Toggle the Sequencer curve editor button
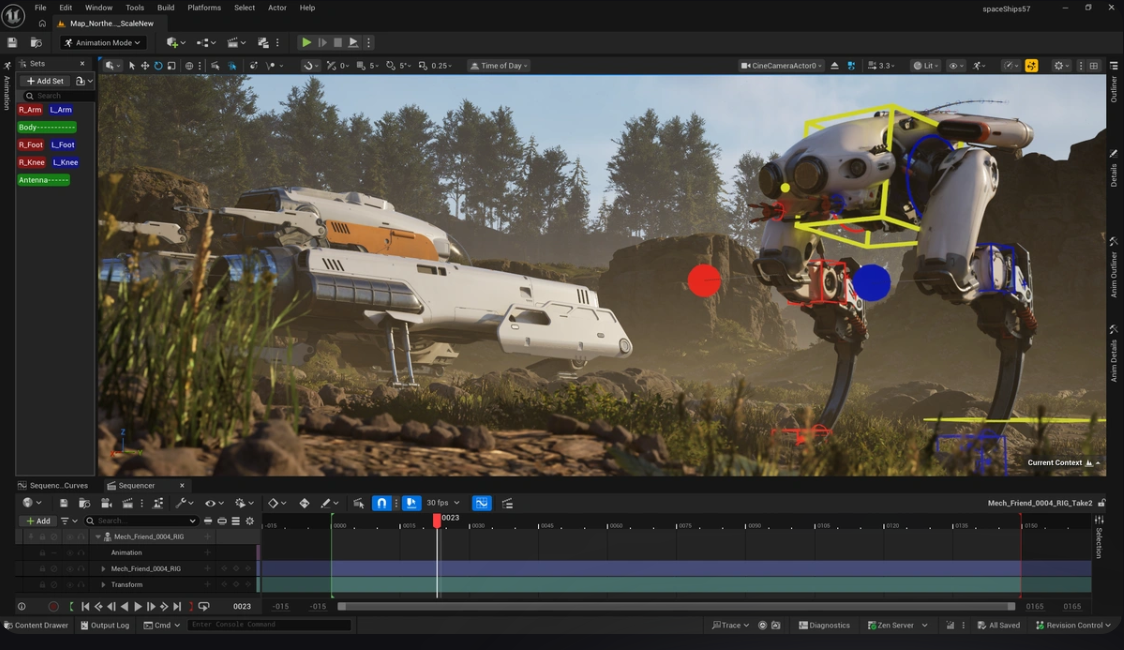The width and height of the screenshot is (1124, 650). (482, 504)
